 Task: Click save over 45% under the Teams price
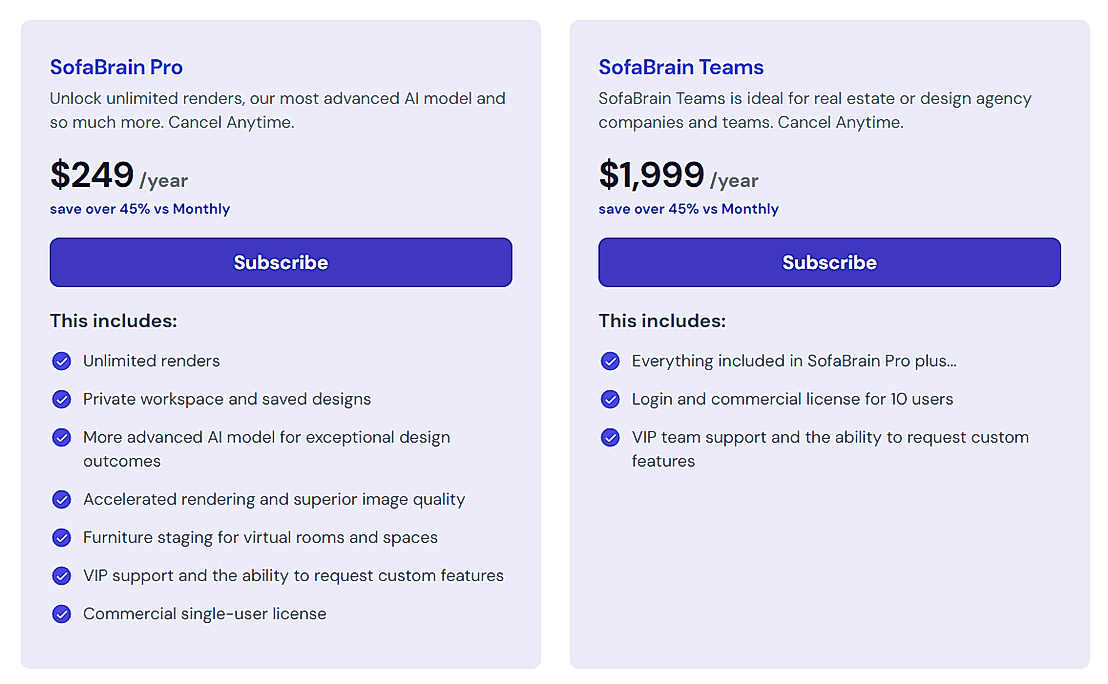click(x=688, y=209)
